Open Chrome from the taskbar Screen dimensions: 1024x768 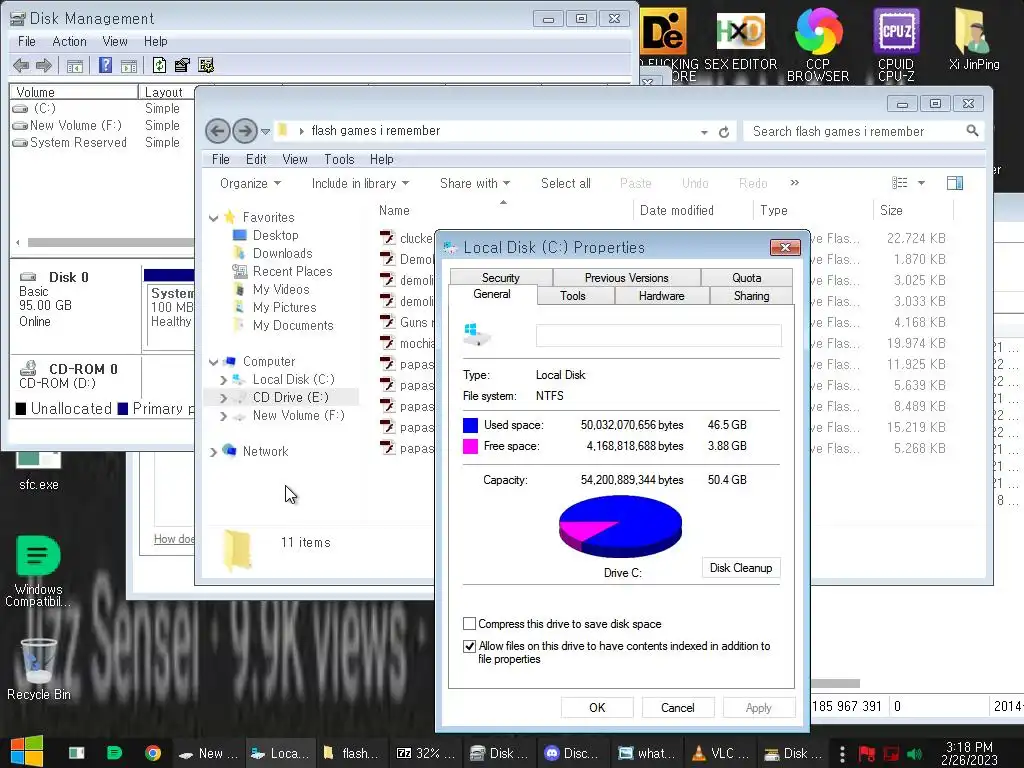click(153, 753)
